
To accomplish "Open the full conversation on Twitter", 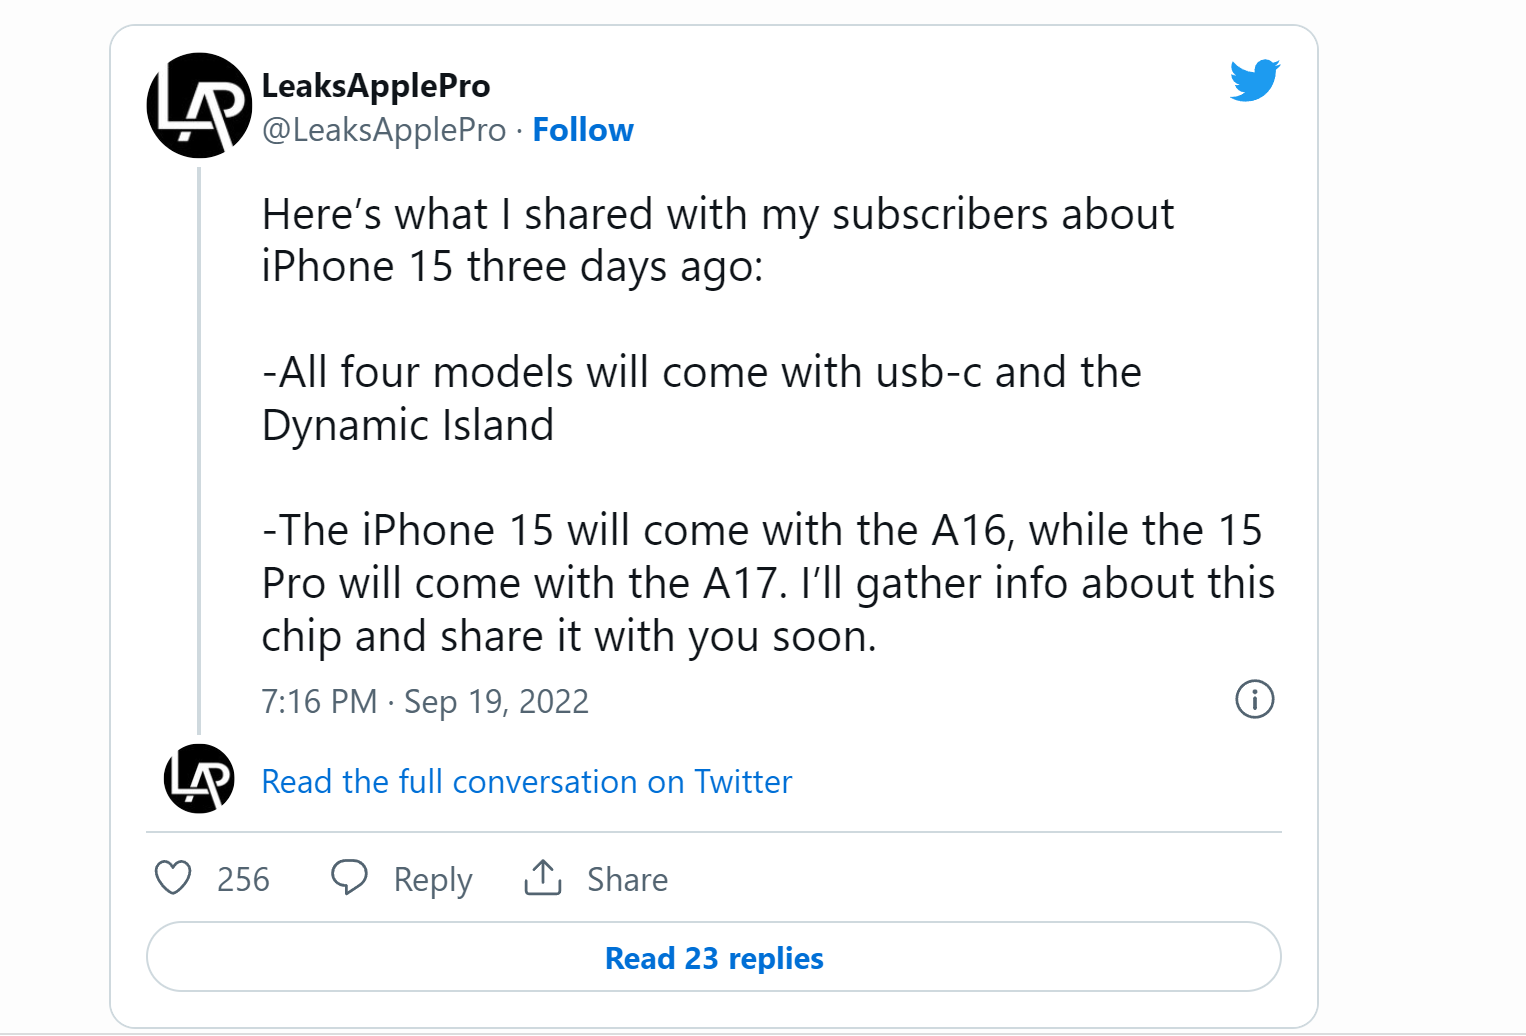I will pyautogui.click(x=526, y=782).
